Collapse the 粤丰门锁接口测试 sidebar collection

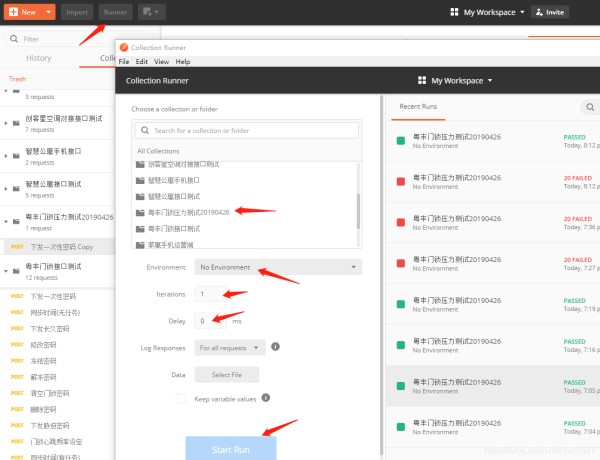6,271
